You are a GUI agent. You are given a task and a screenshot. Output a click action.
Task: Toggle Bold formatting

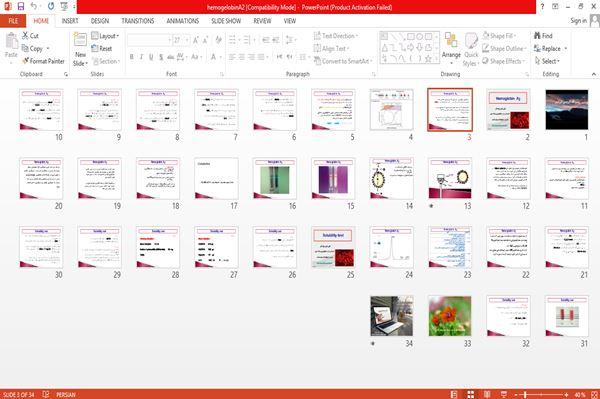(132, 57)
